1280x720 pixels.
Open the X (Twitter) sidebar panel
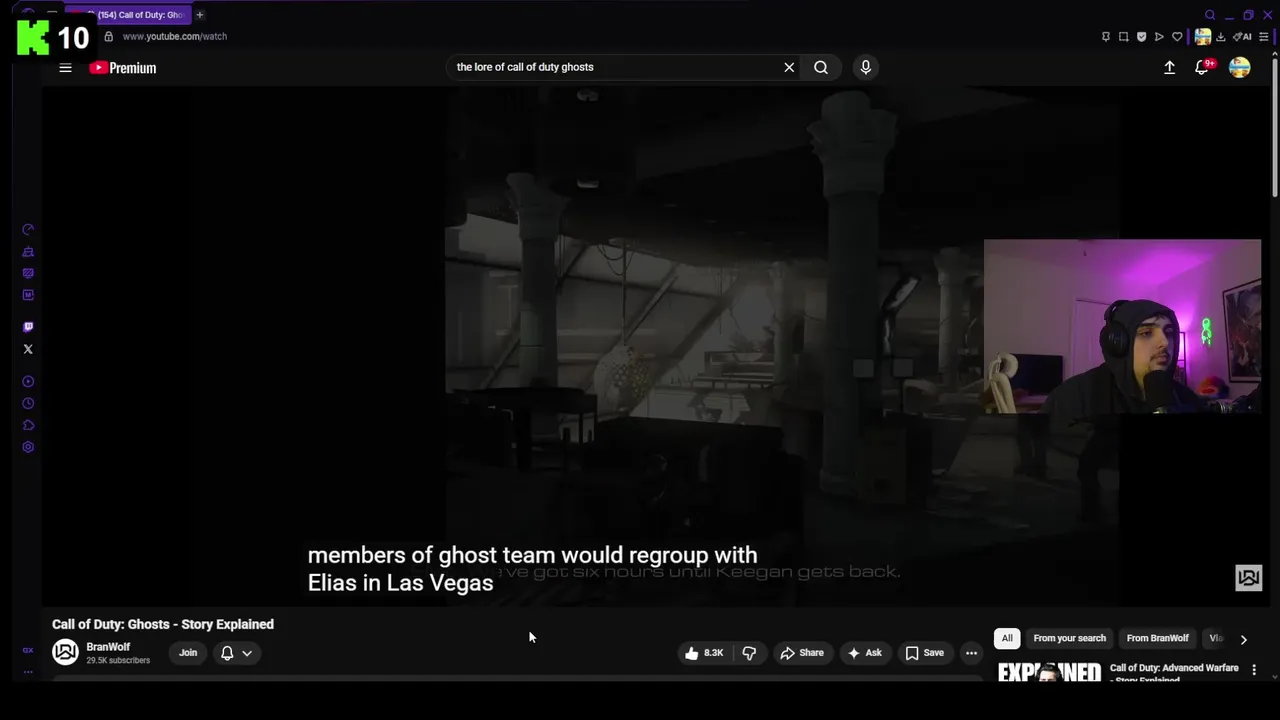(x=28, y=349)
